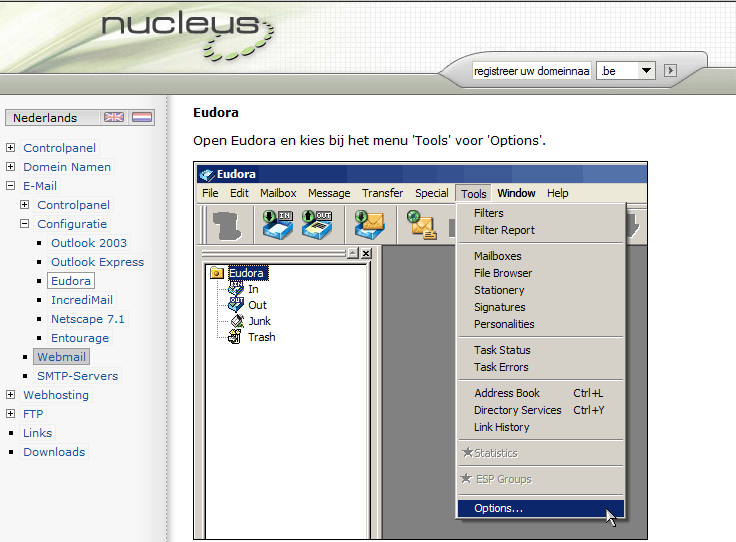736x542 pixels.
Task: Open the Out mailbox
Action: click(x=257, y=305)
